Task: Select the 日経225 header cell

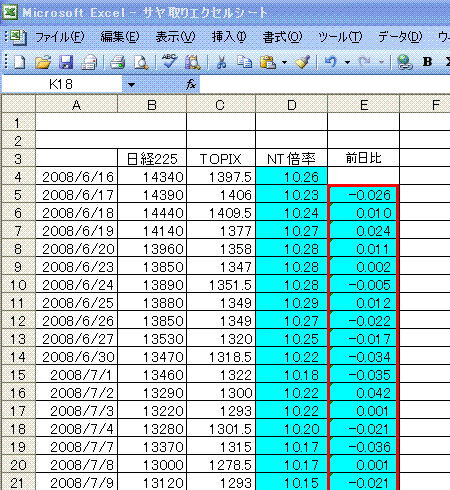Action: tap(152, 158)
